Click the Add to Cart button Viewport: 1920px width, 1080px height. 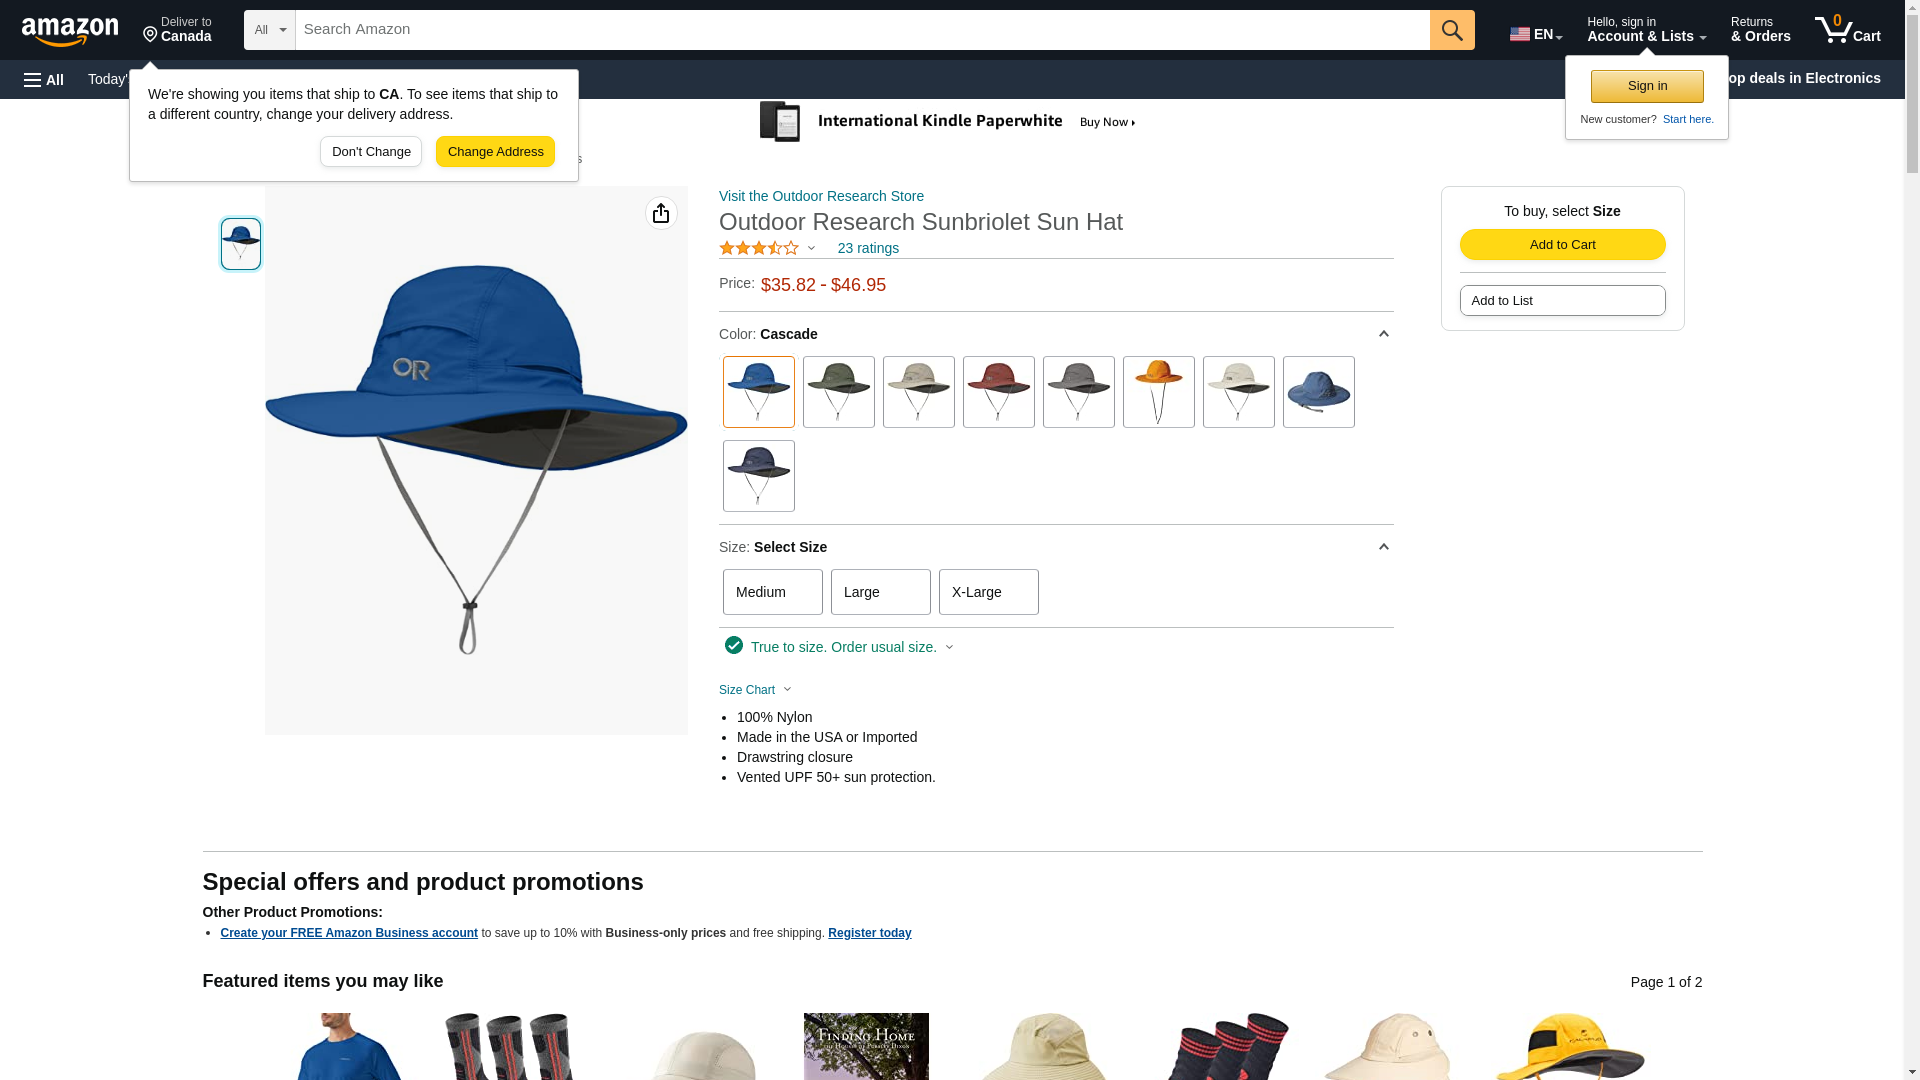(x=1563, y=245)
